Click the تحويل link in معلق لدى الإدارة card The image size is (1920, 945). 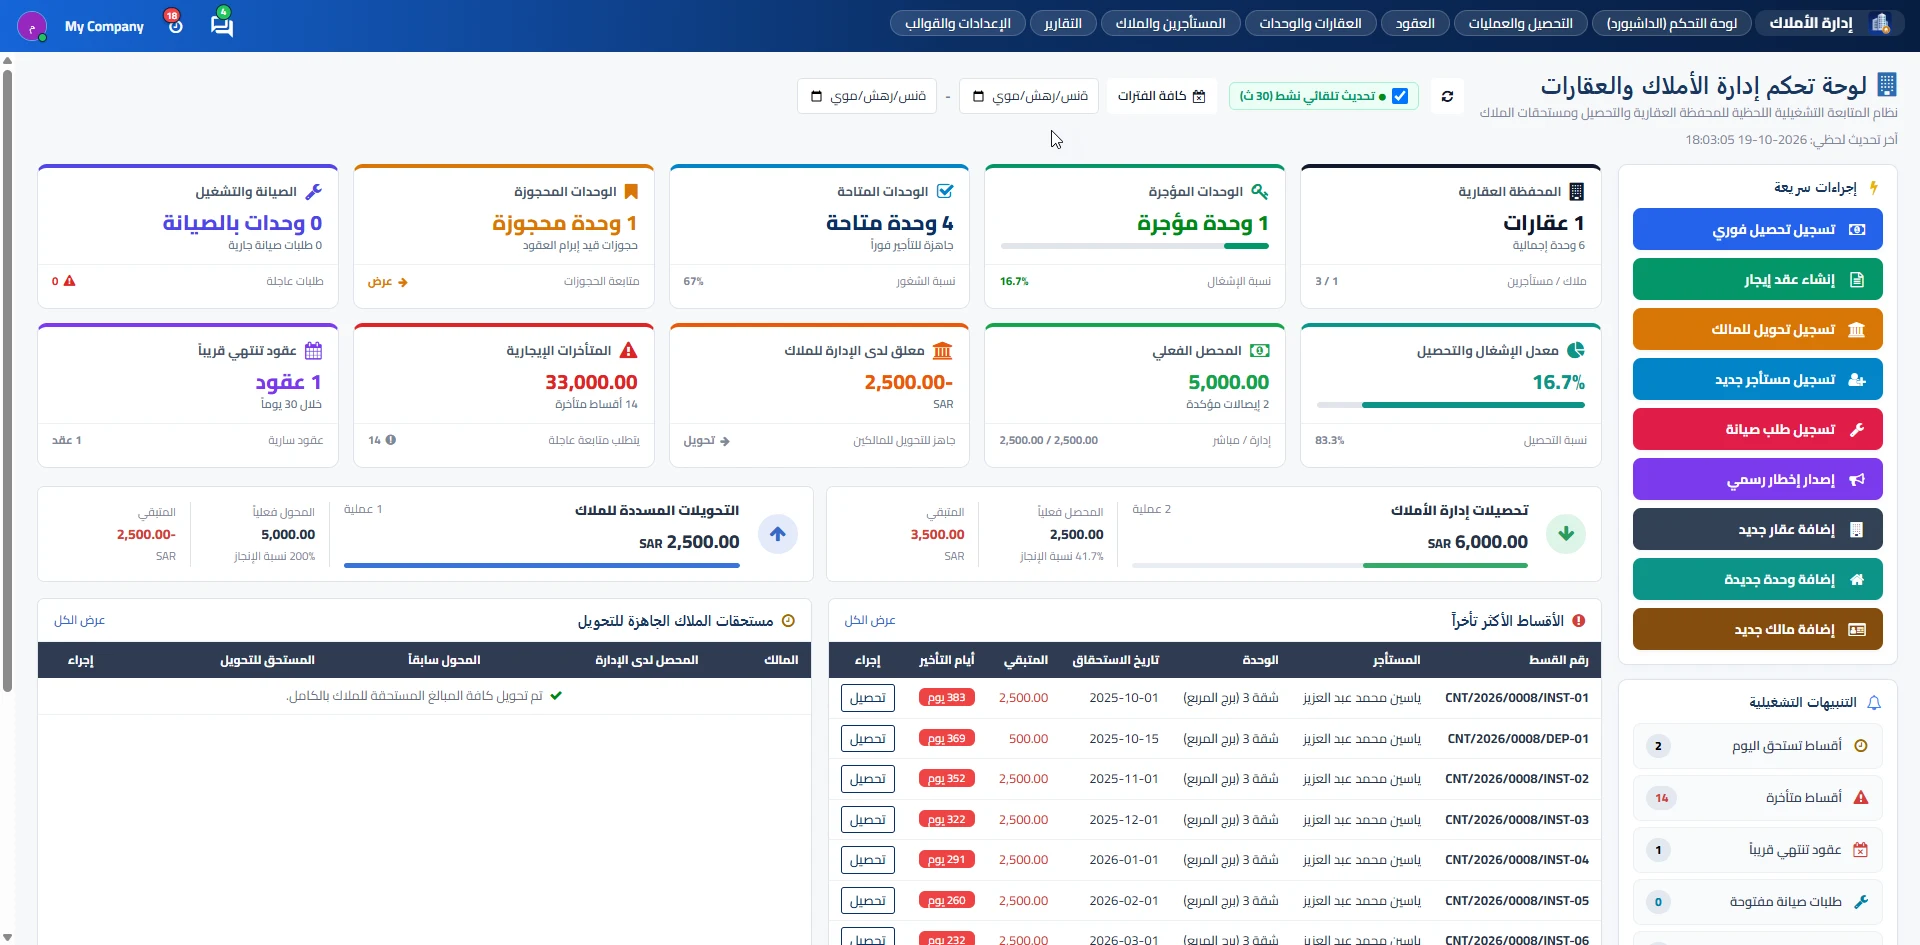707,440
